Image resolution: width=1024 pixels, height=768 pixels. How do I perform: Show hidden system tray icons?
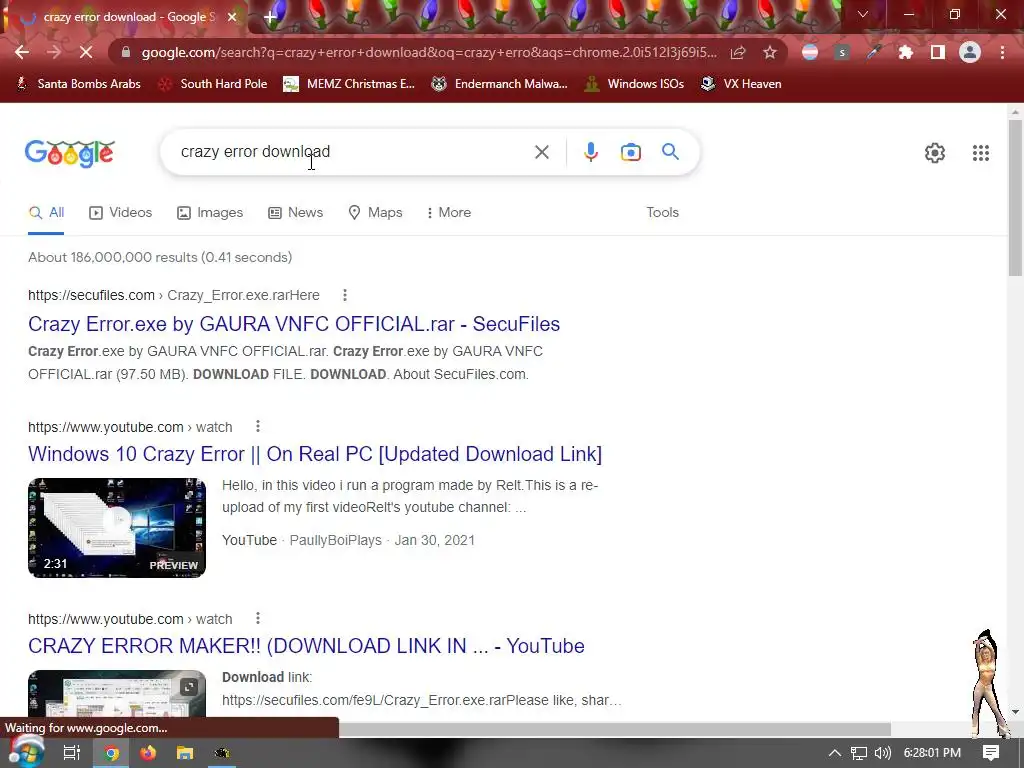coord(835,753)
